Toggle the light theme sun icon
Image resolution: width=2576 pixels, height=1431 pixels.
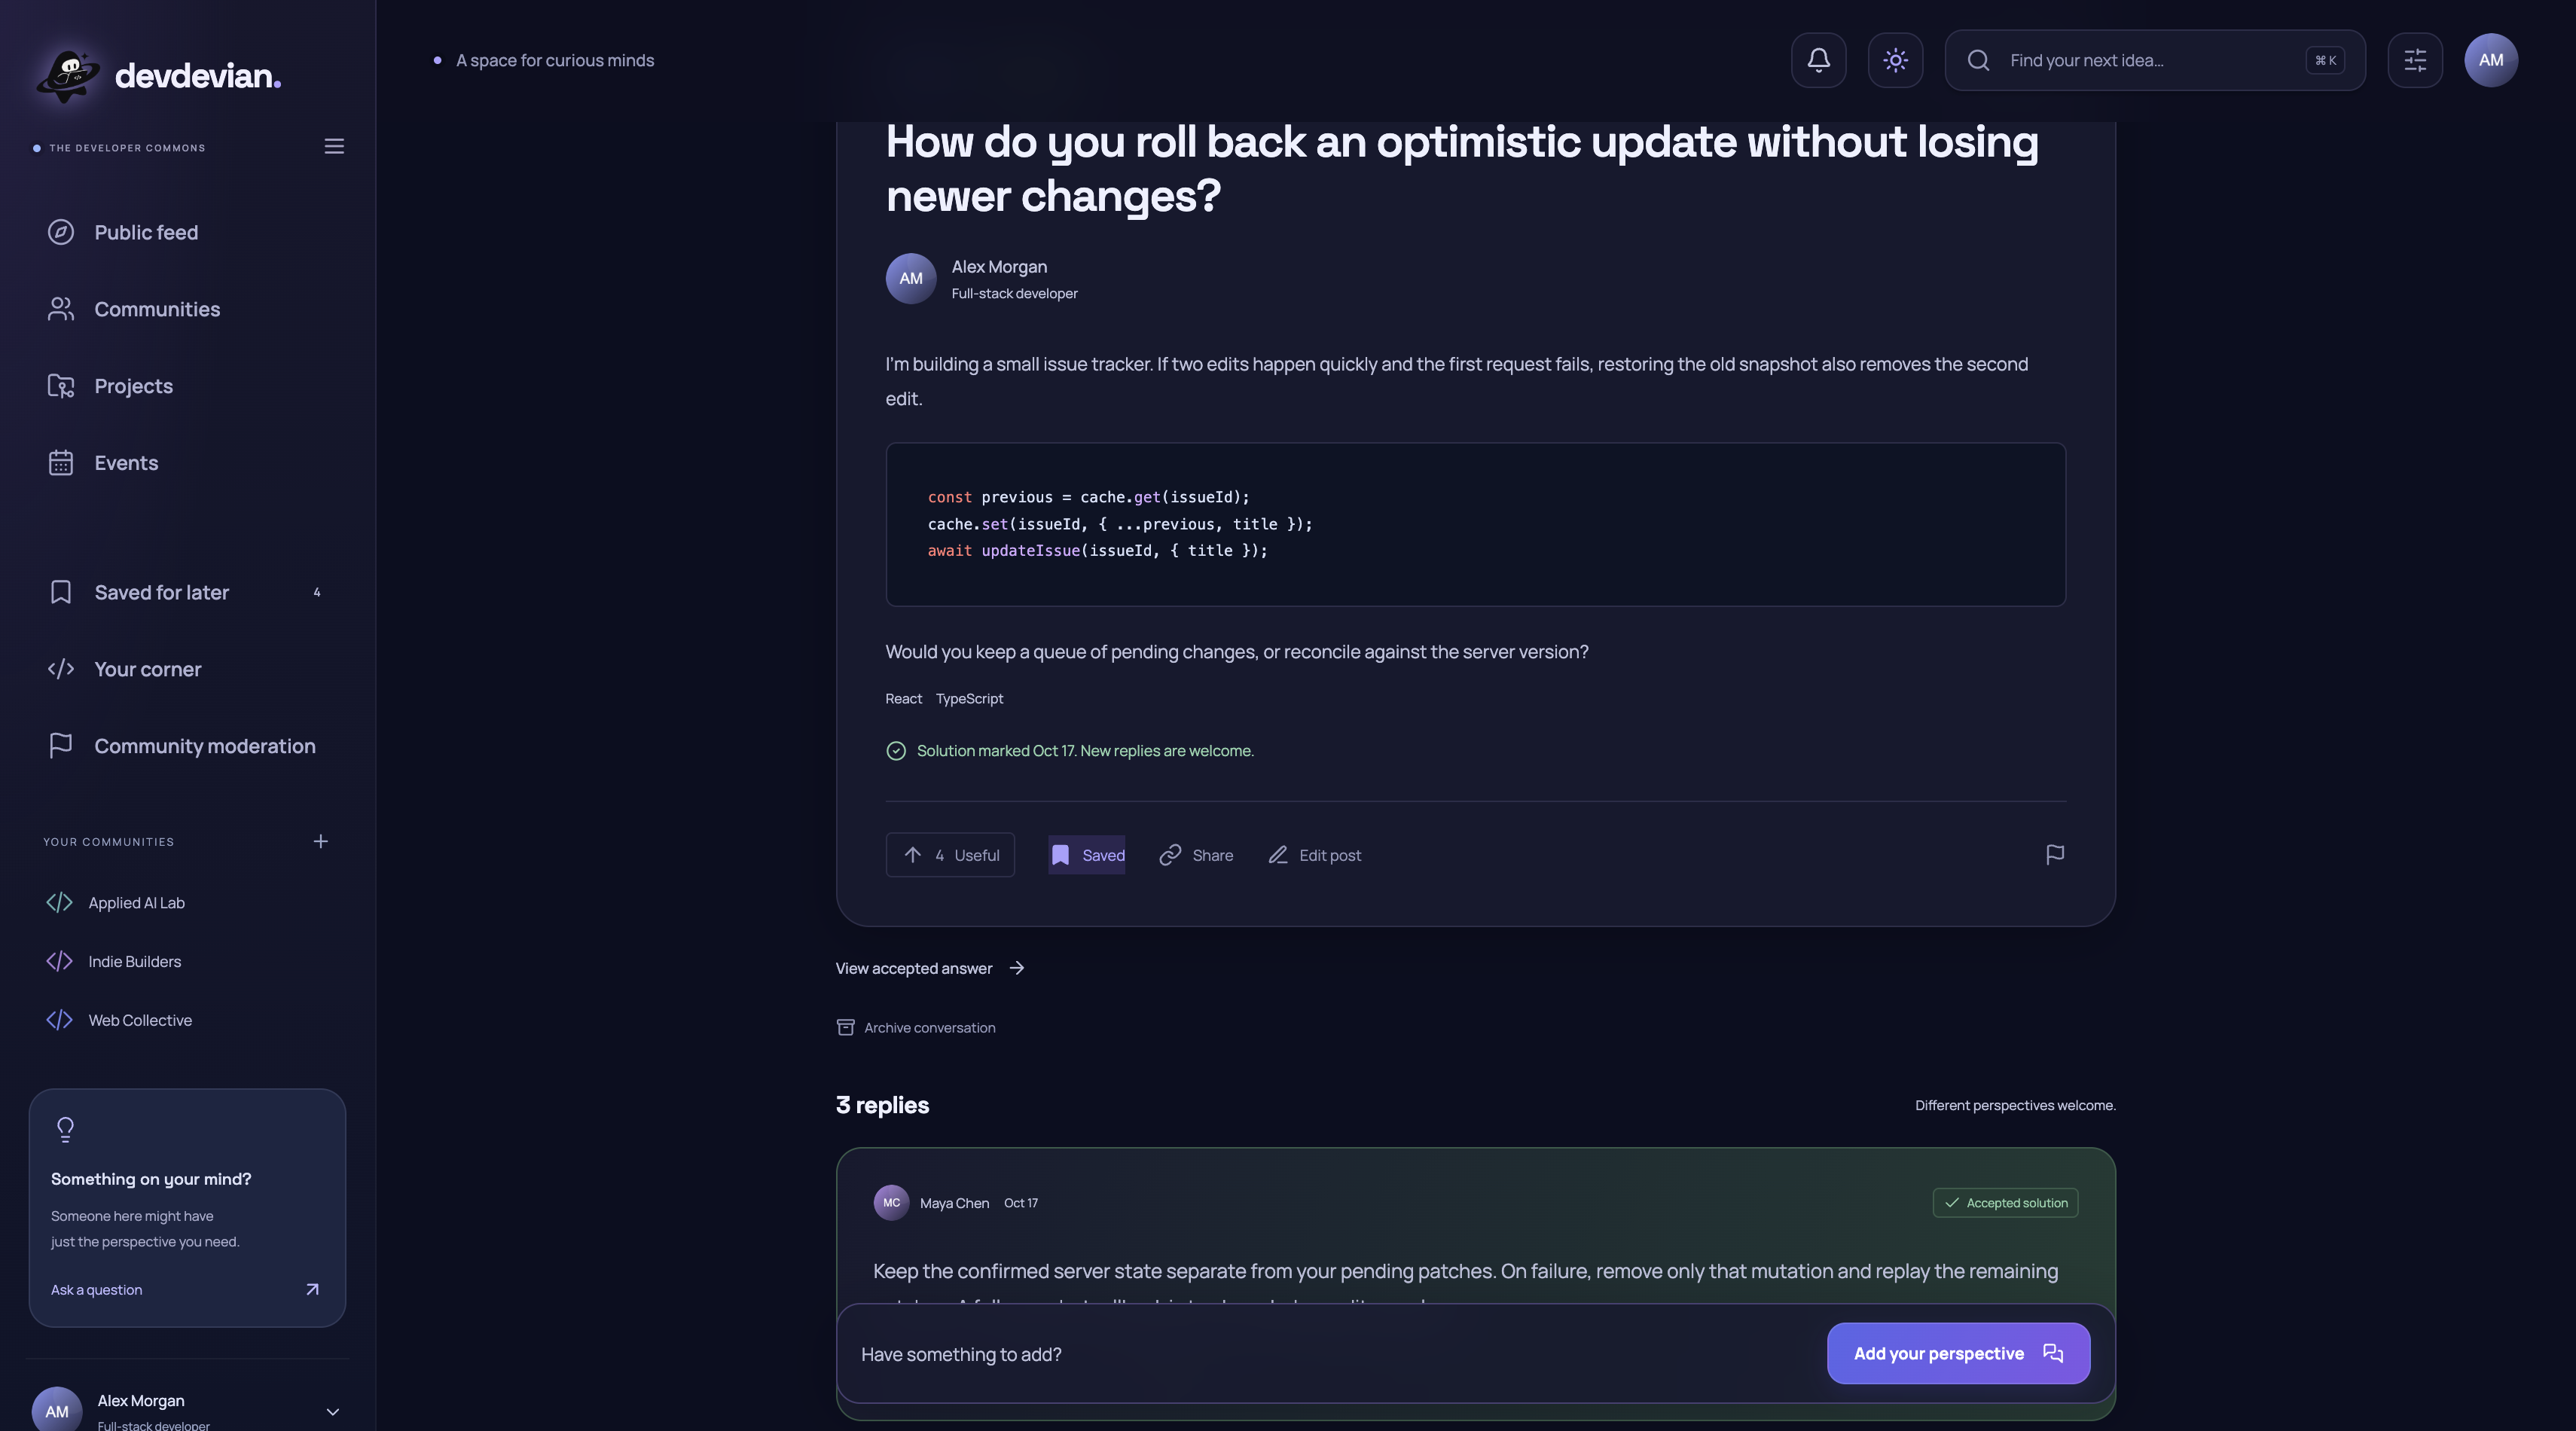(1895, 60)
